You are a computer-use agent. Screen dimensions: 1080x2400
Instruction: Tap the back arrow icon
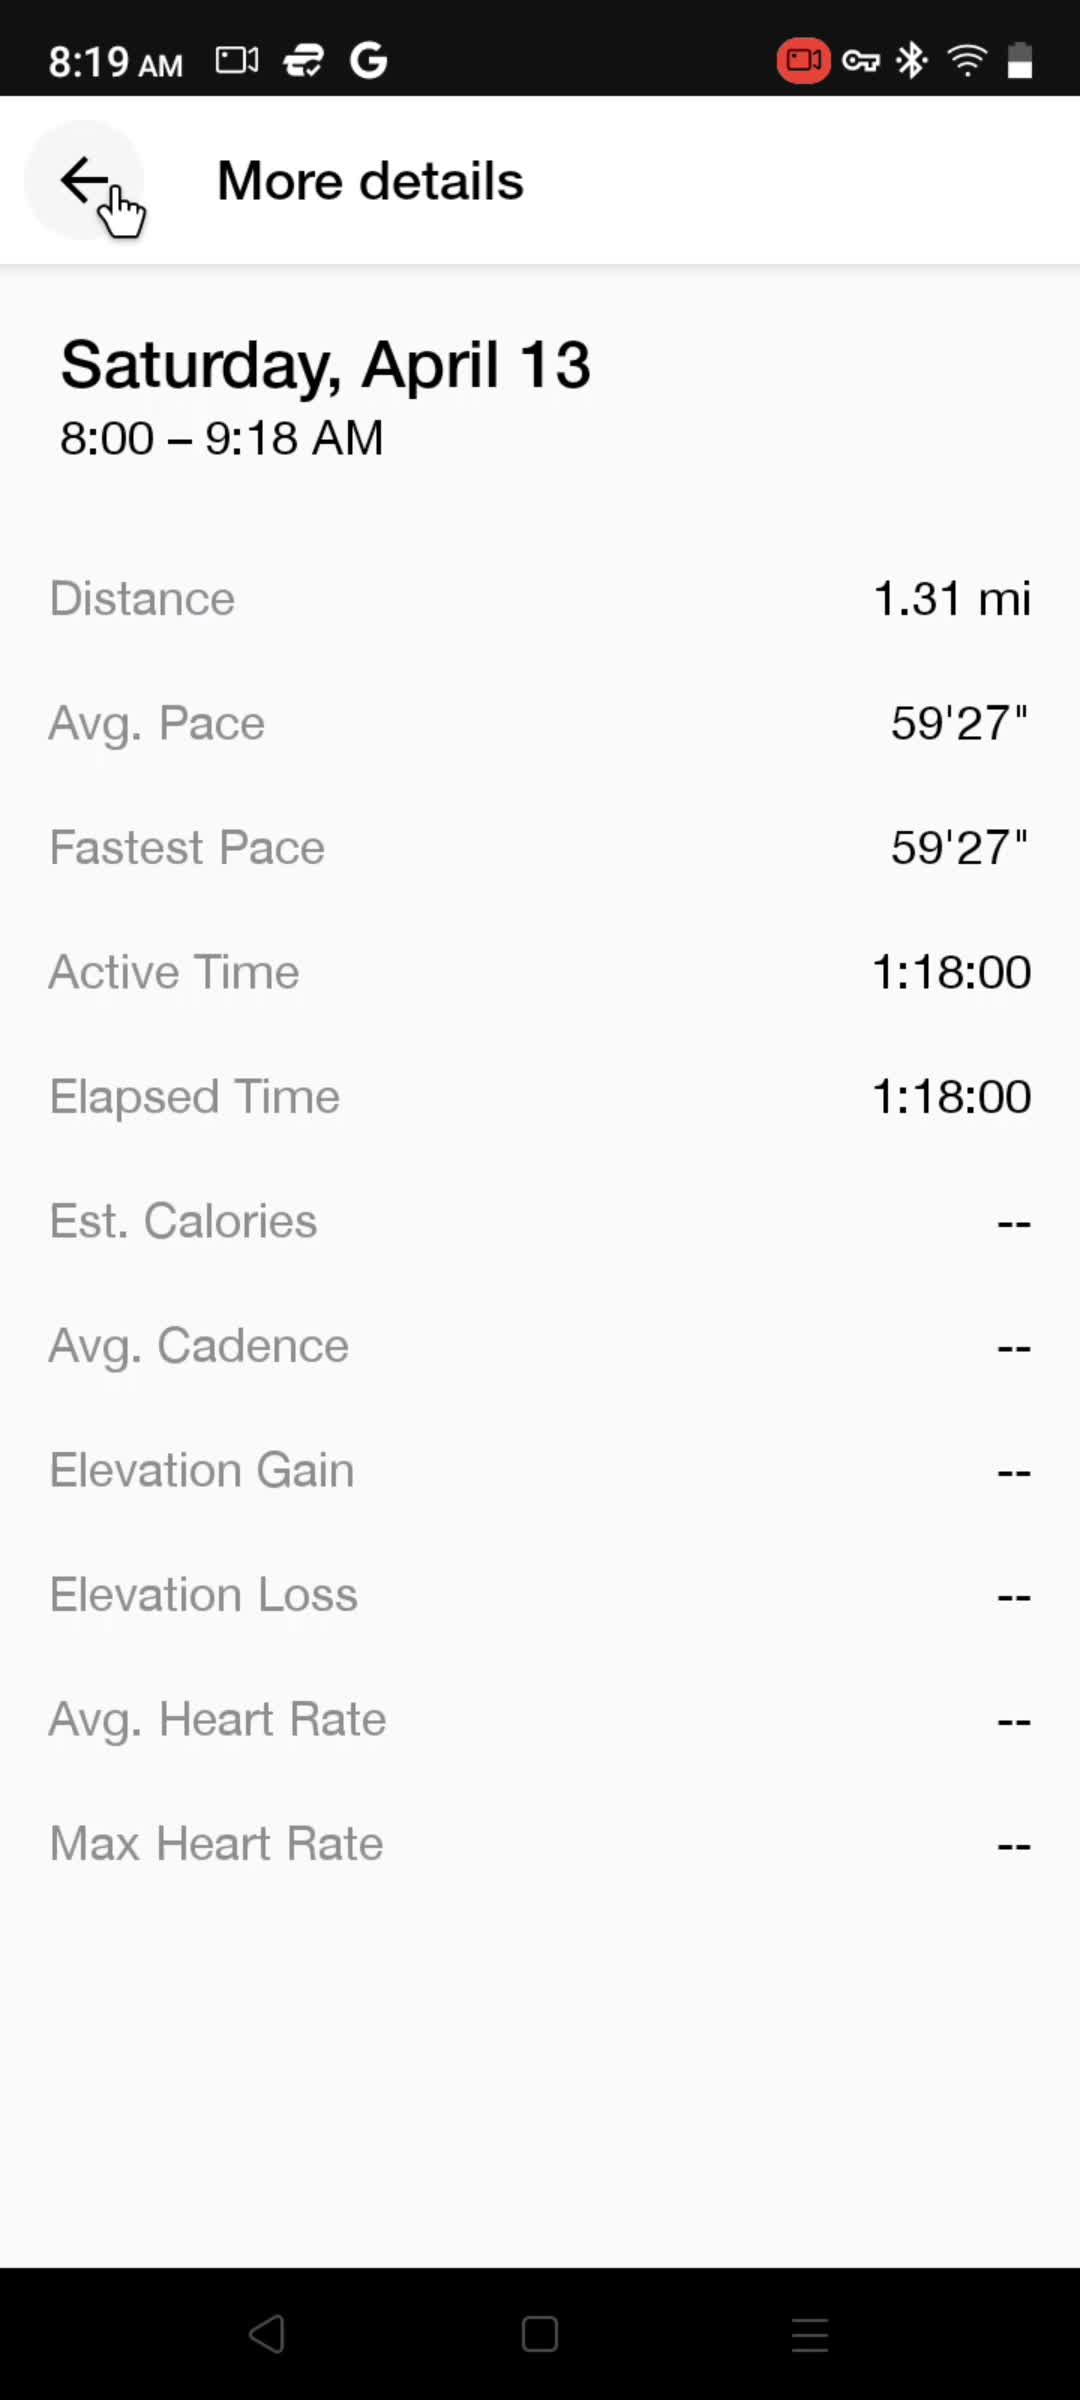coord(84,180)
